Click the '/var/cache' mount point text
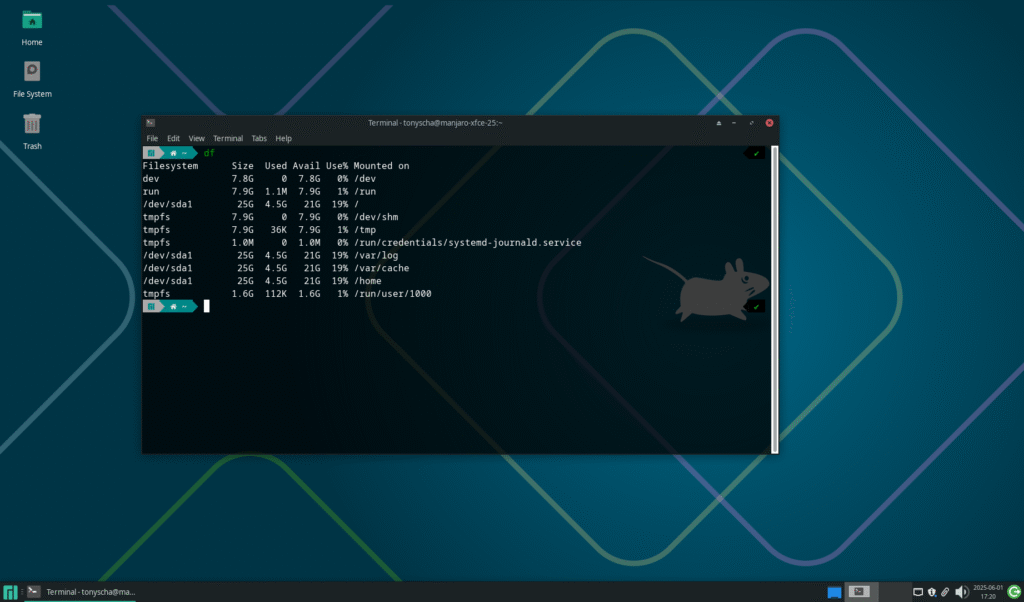The width and height of the screenshot is (1024, 602). tap(381, 268)
